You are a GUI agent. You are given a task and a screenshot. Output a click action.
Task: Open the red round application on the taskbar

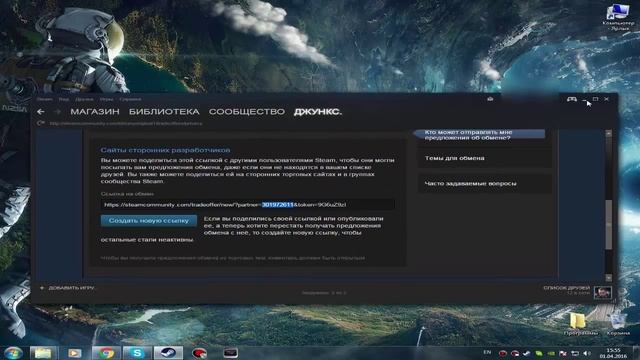click(x=199, y=353)
